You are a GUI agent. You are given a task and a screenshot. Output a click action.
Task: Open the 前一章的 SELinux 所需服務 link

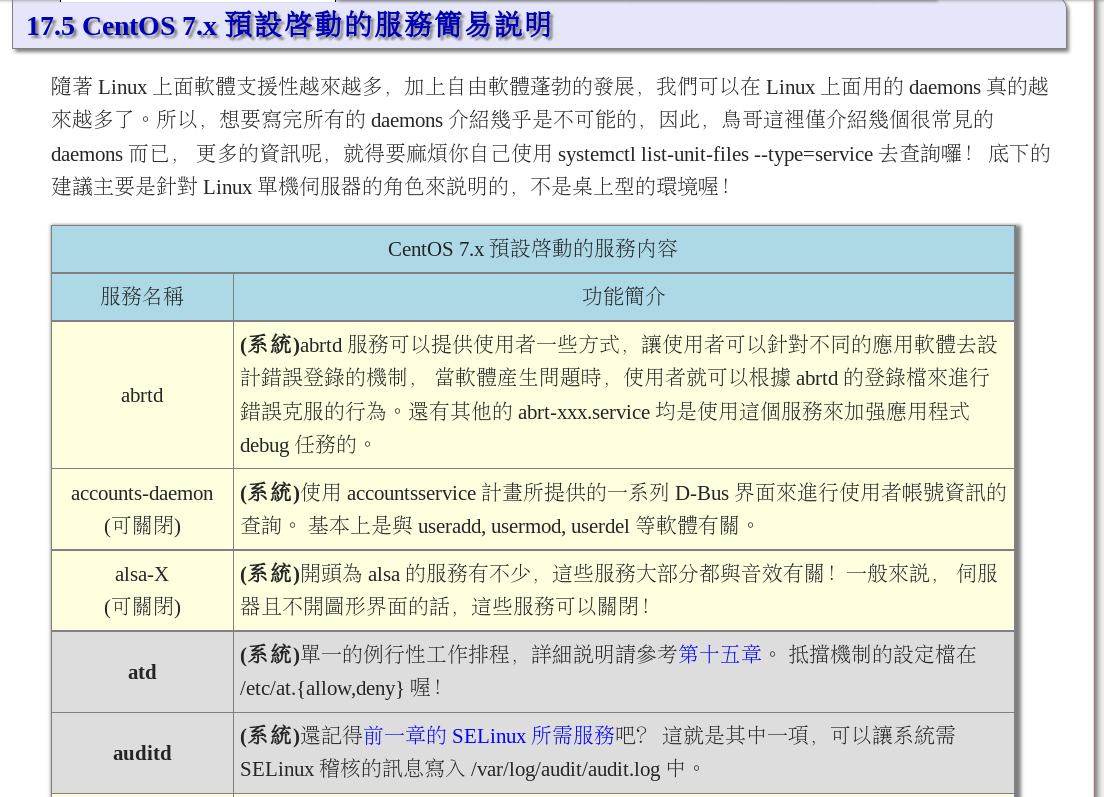point(489,736)
